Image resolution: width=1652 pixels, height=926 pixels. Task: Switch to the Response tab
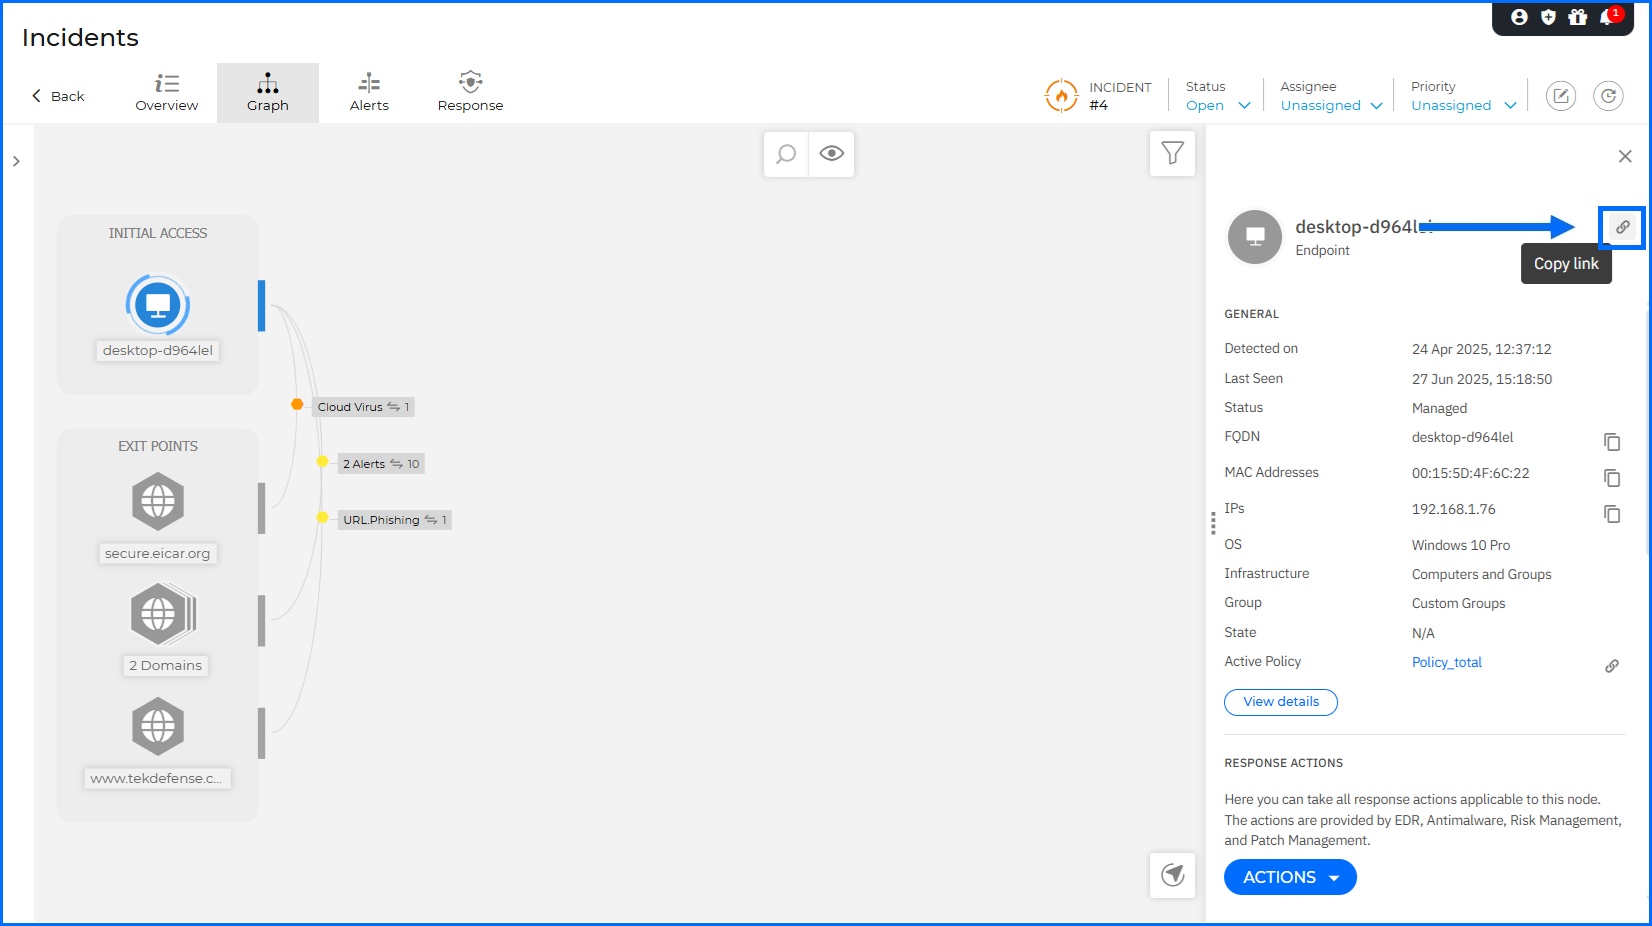point(470,93)
